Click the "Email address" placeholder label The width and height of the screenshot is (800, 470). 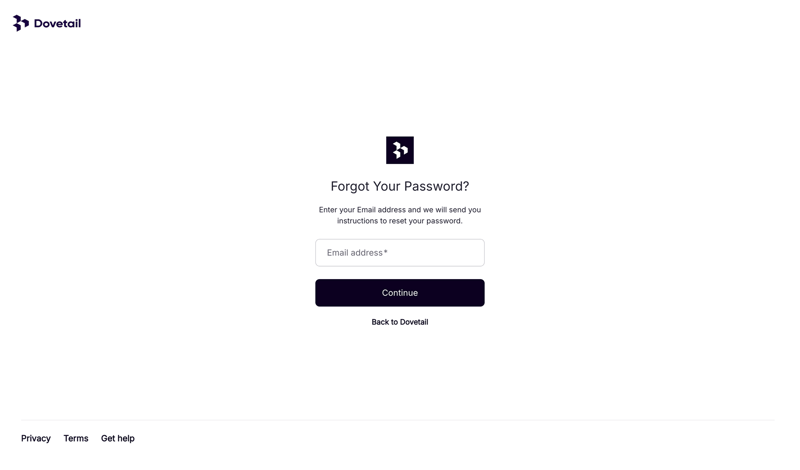tap(355, 253)
